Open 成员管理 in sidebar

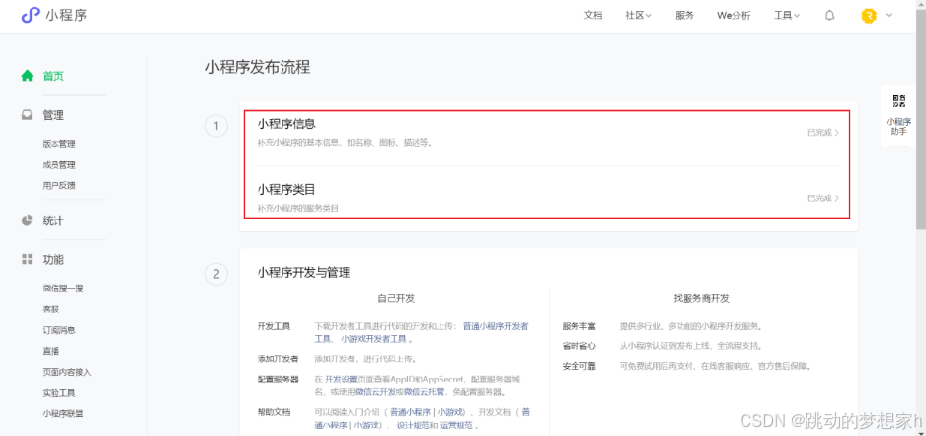(59, 165)
